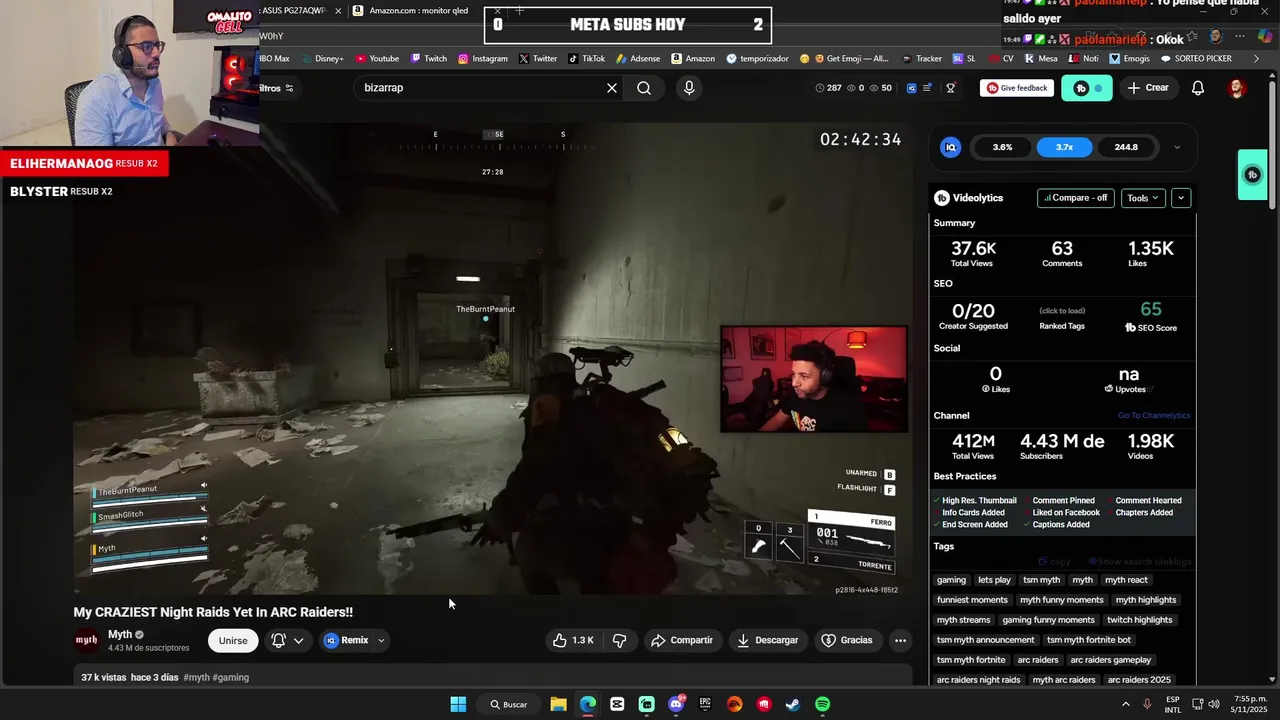Clear the bizarrap search text
The width and height of the screenshot is (1280, 720).
pos(612,88)
